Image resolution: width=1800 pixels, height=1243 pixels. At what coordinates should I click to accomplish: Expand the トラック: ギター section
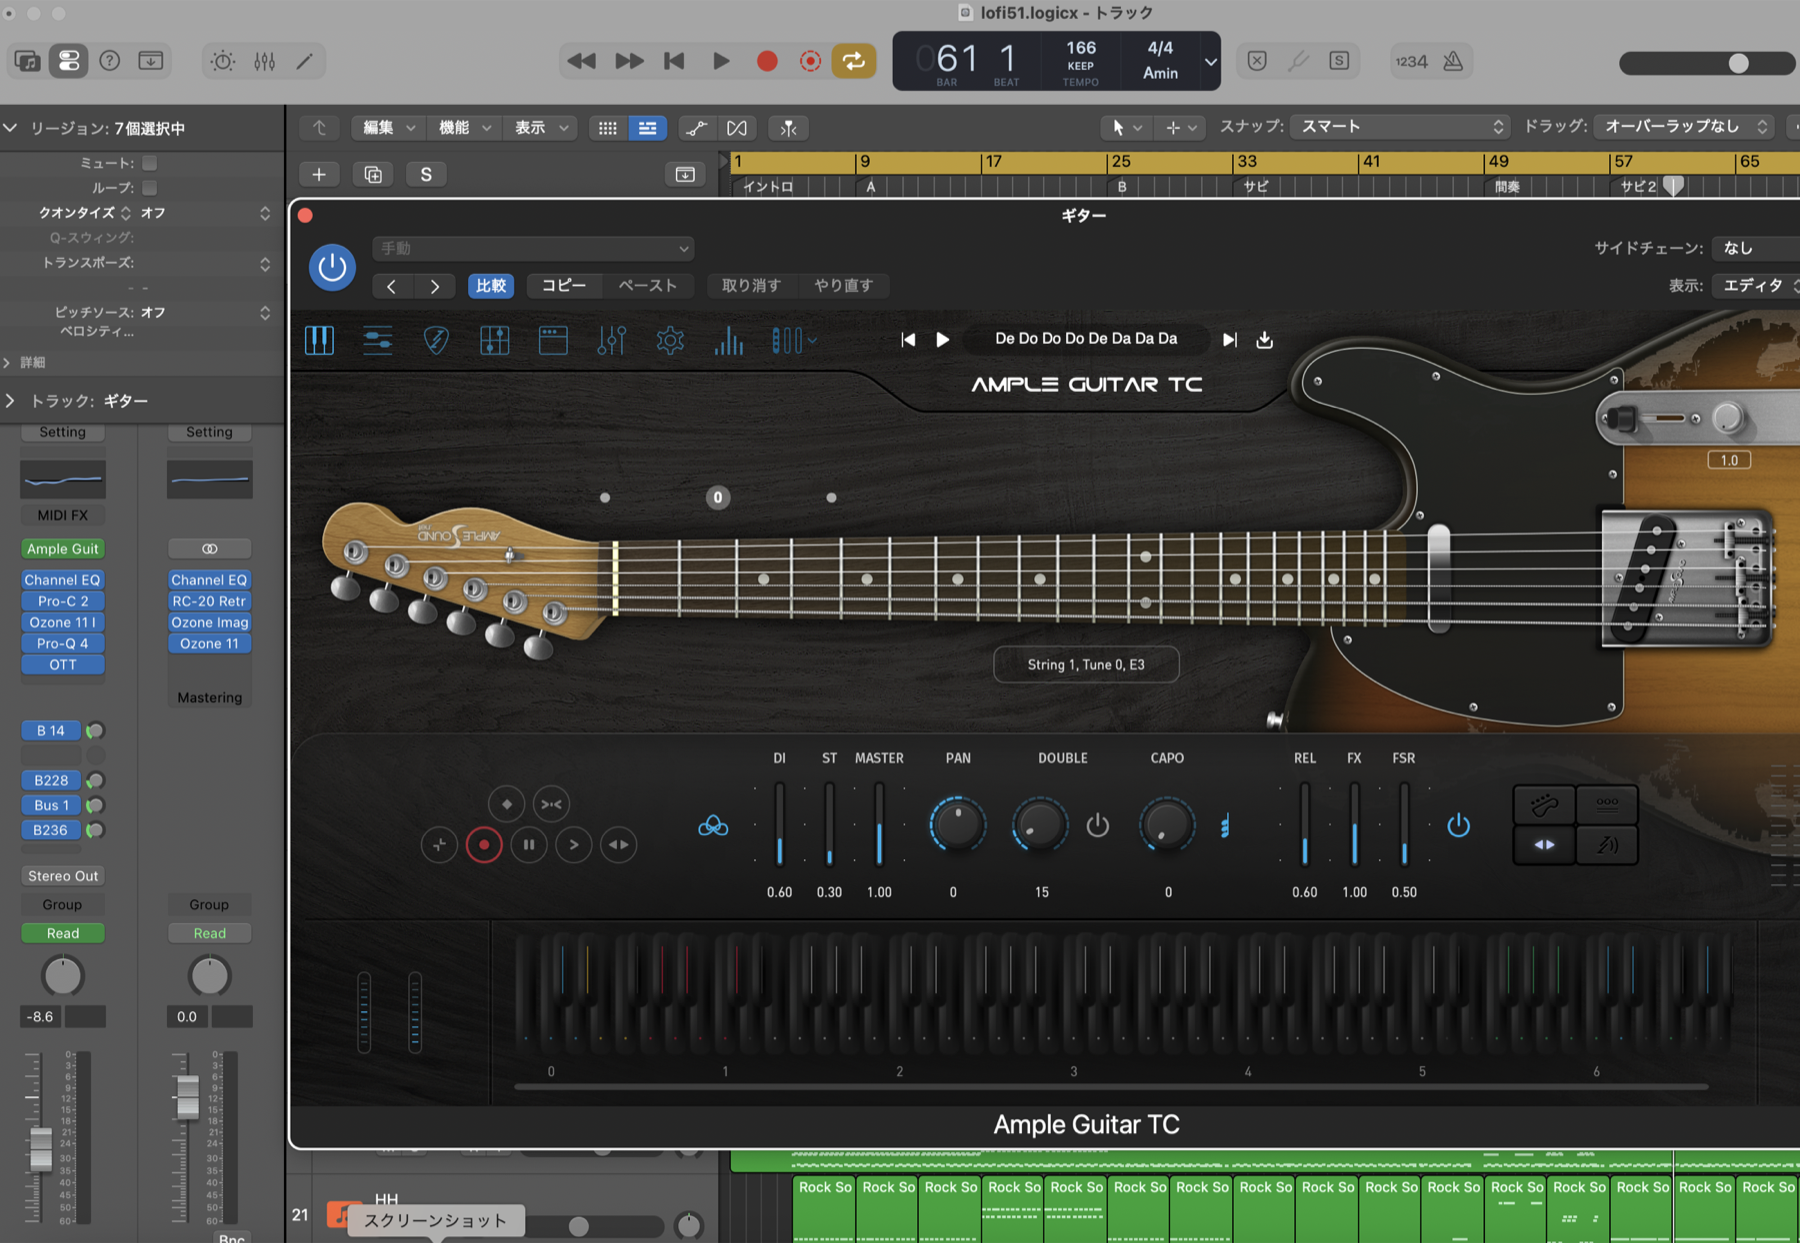pyautogui.click(x=10, y=401)
